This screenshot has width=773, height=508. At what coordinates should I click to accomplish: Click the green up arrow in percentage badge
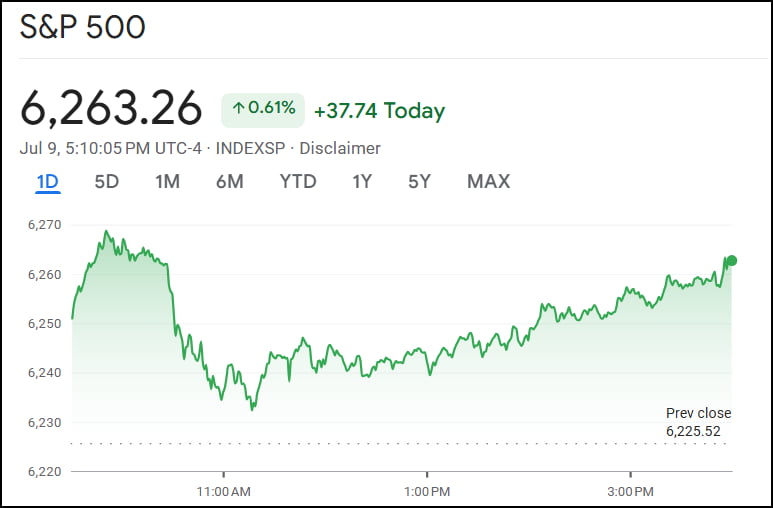click(x=238, y=109)
